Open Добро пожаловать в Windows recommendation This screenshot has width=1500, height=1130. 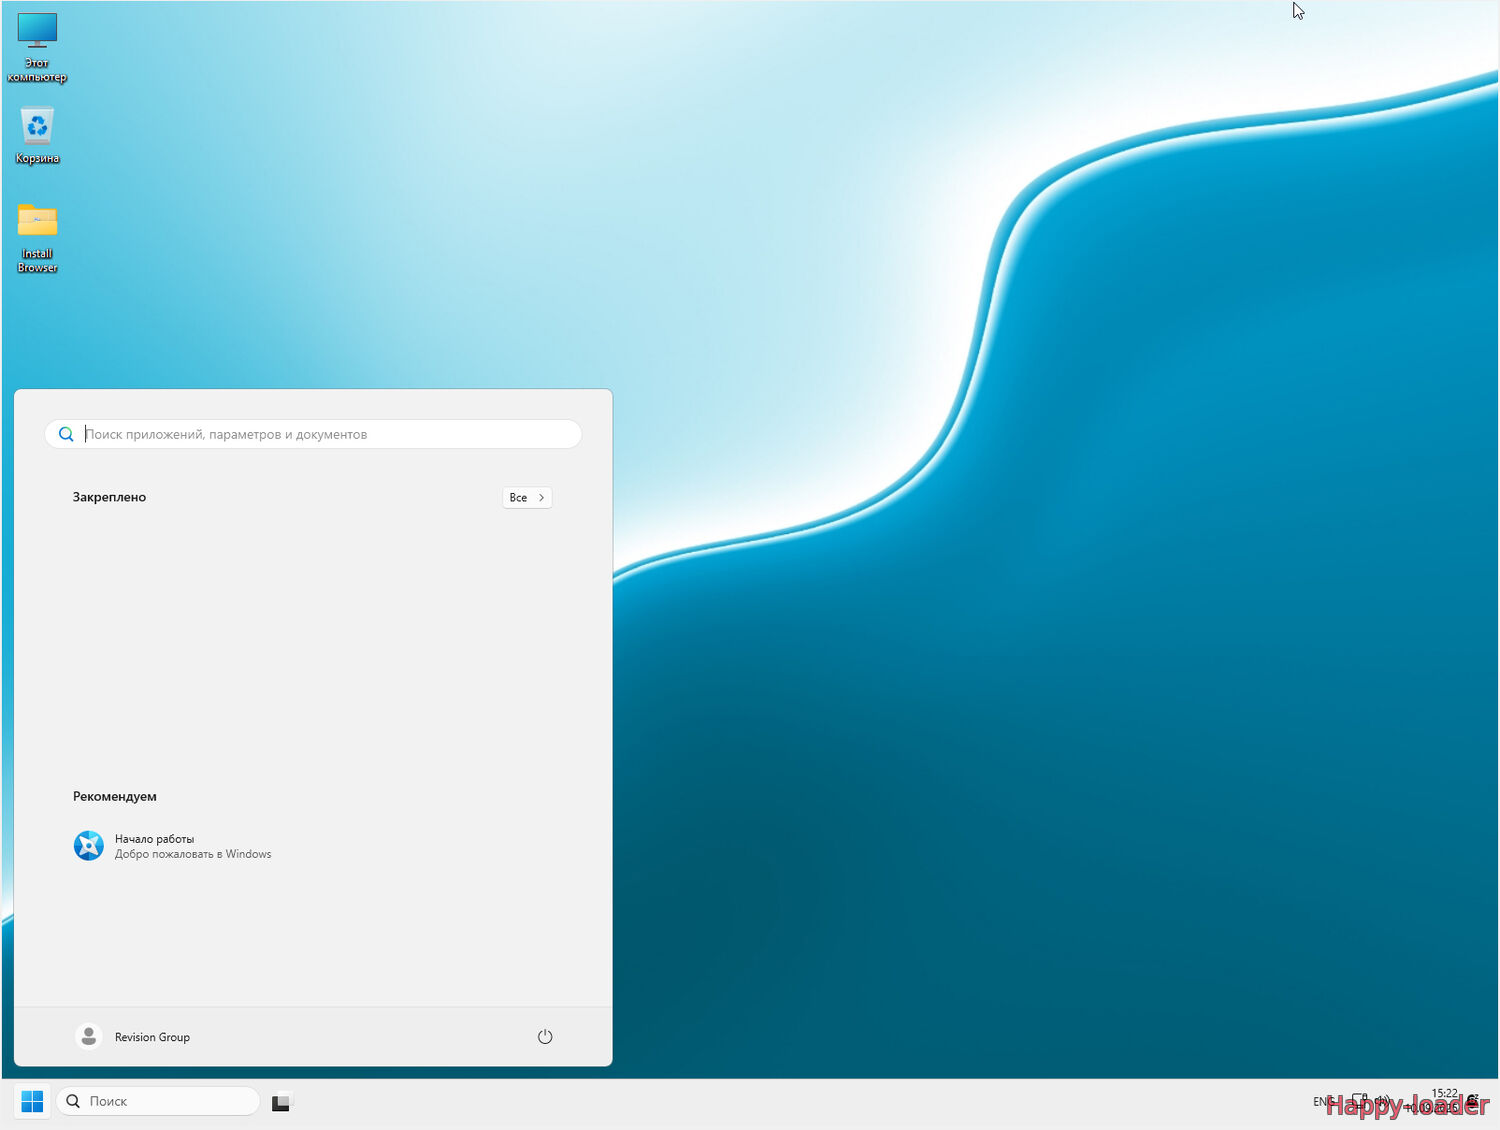[x=193, y=854]
